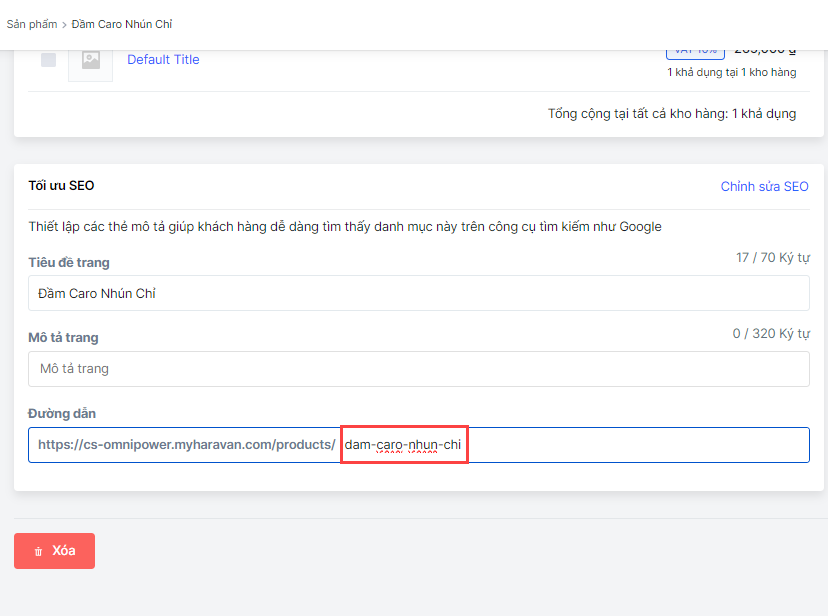This screenshot has width=828, height=616.
Task: Open the Default Title variant link
Action: coord(163,60)
